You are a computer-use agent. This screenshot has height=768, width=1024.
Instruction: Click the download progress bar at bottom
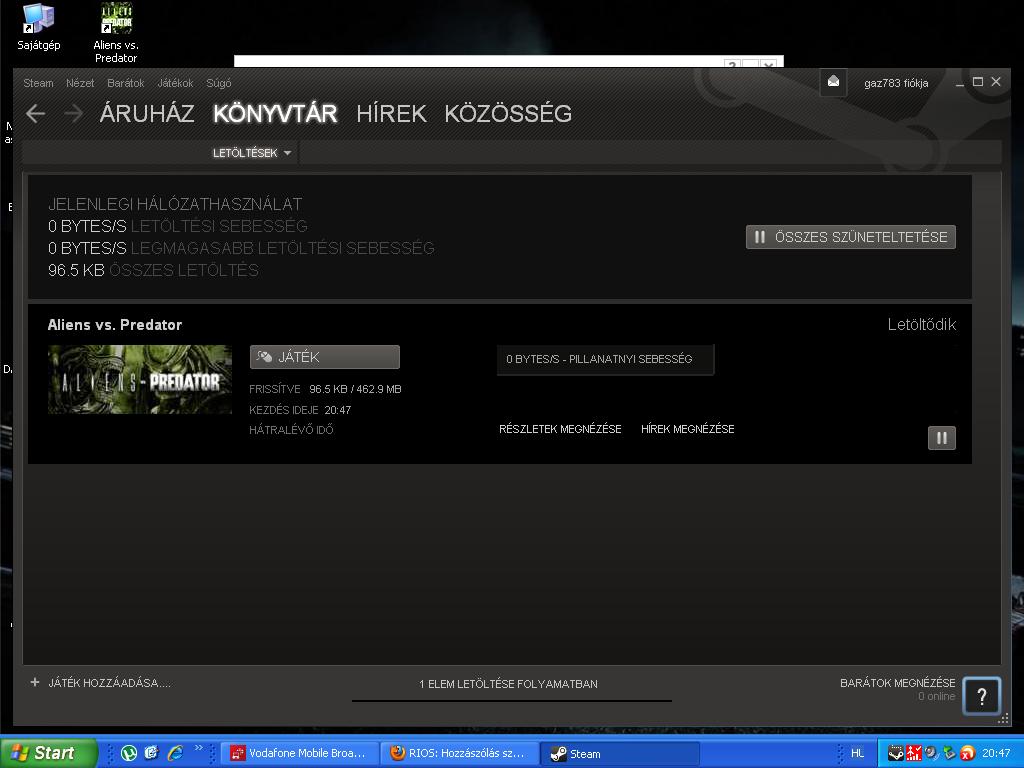coord(511,701)
